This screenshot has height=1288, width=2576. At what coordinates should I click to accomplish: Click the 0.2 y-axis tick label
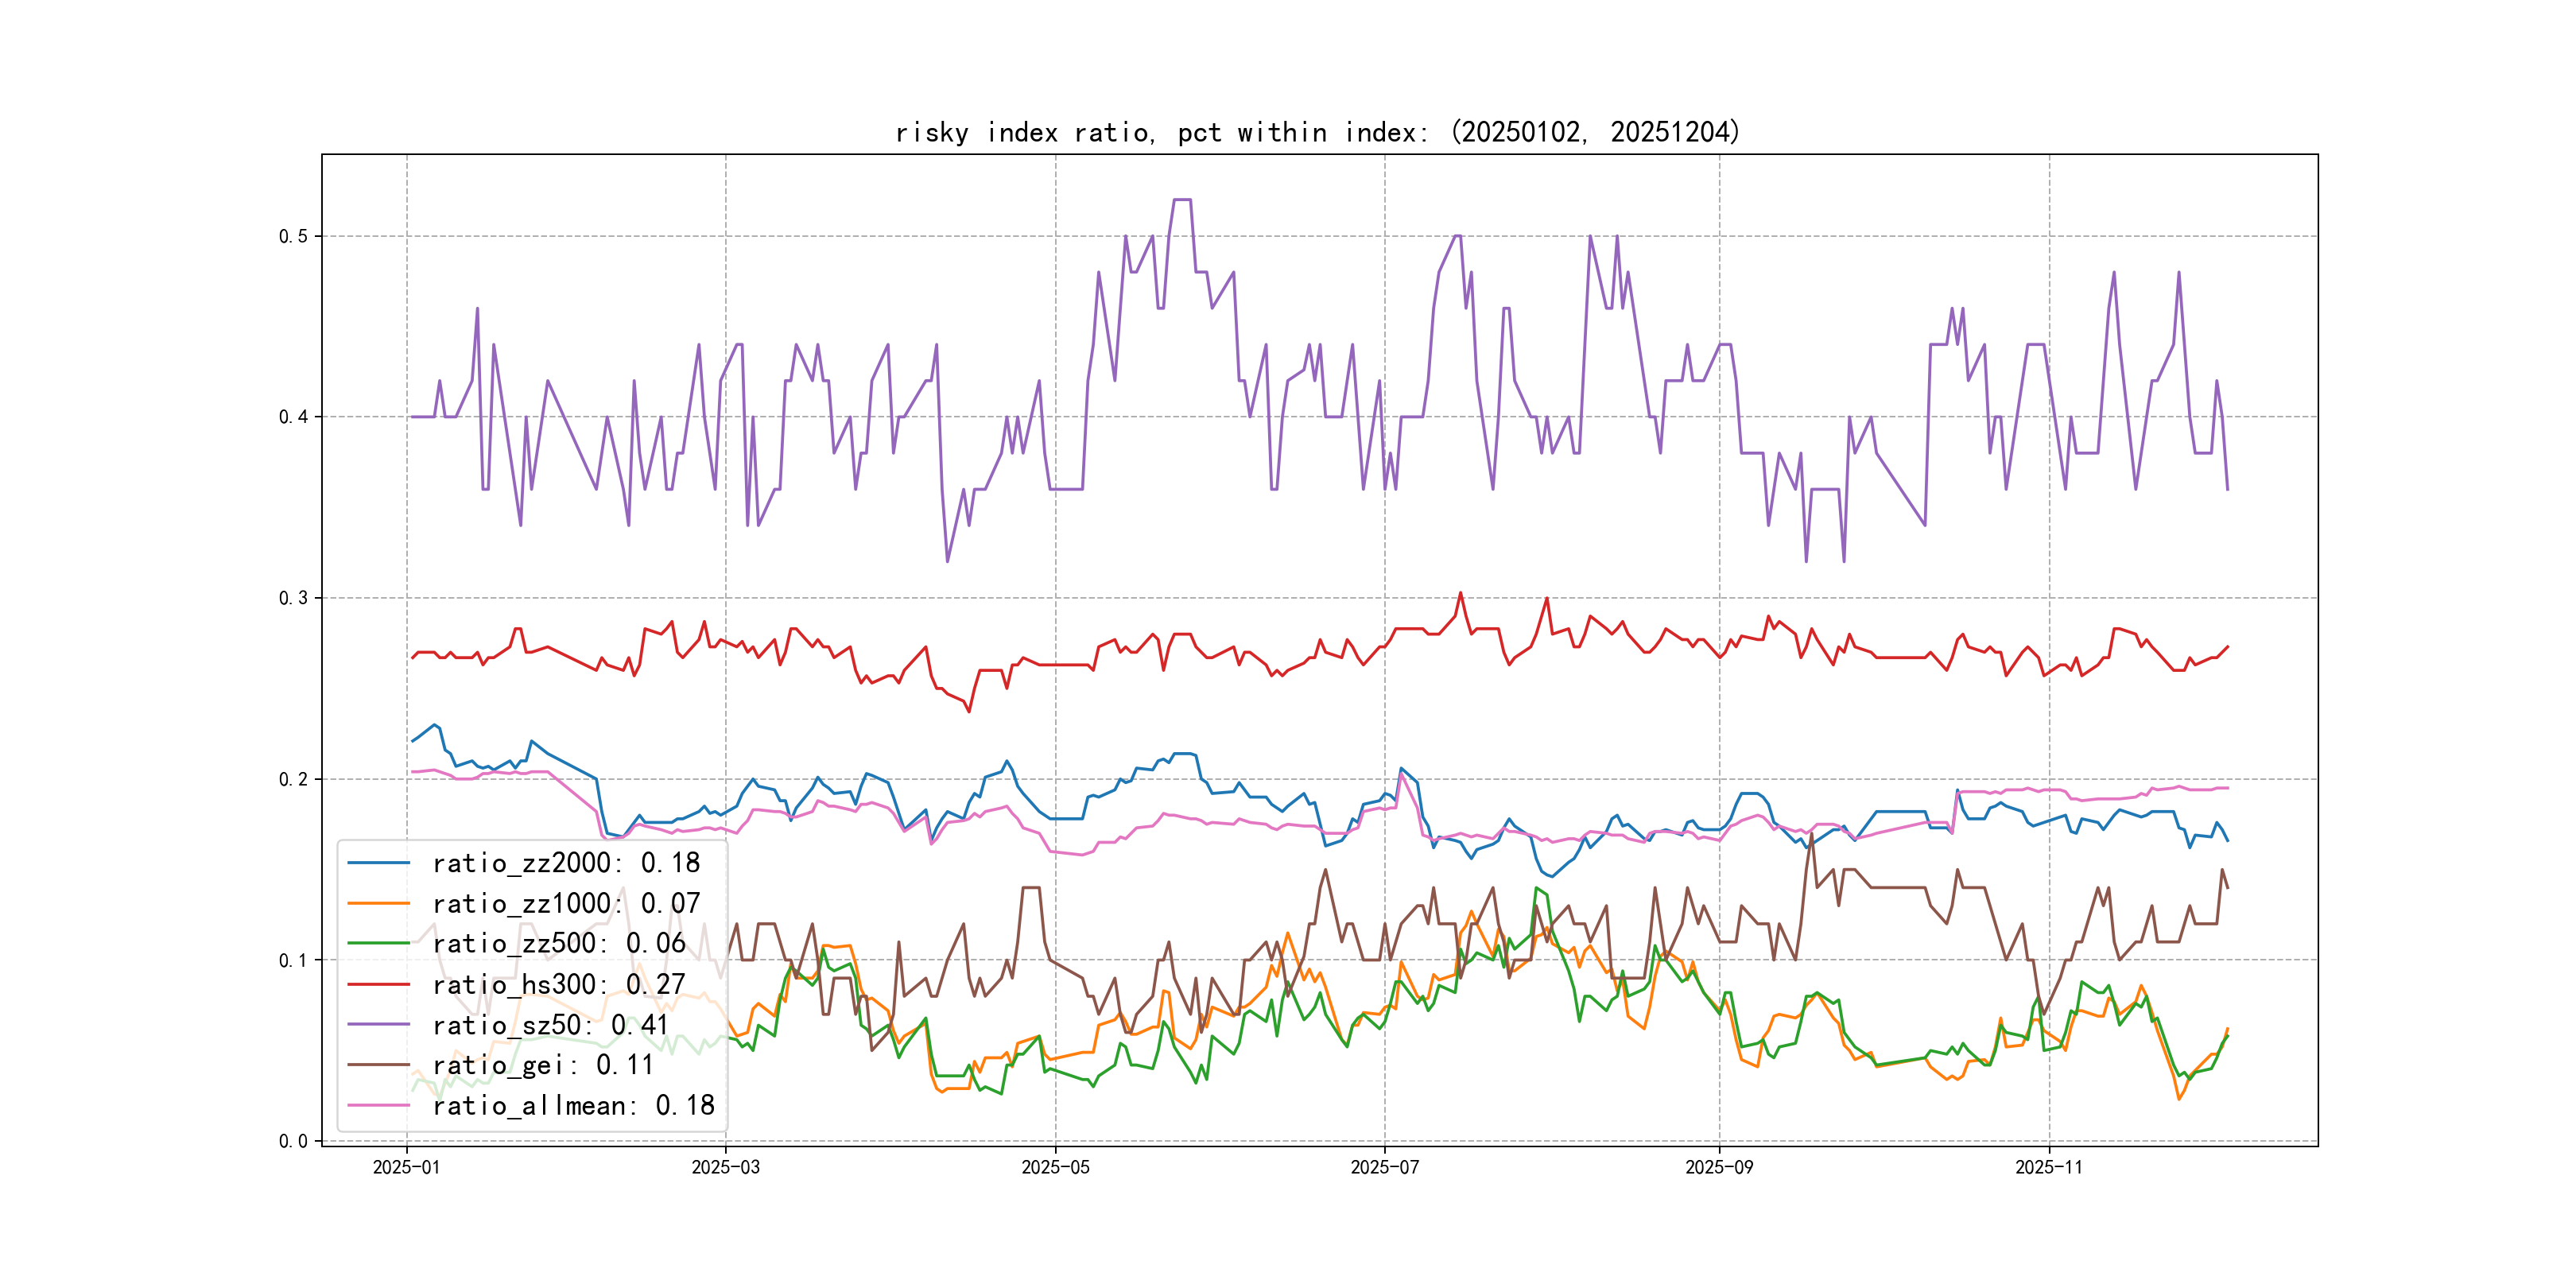tap(293, 779)
